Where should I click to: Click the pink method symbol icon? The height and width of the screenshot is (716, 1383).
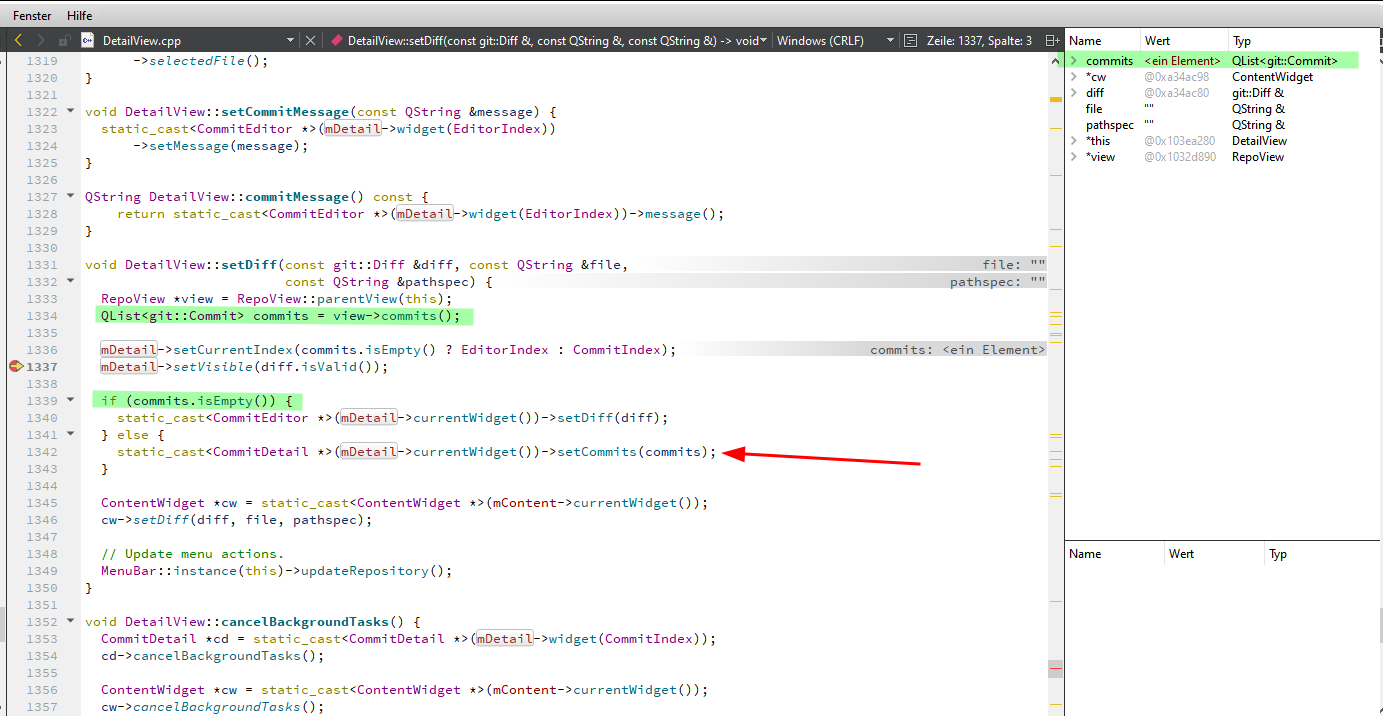(x=336, y=41)
